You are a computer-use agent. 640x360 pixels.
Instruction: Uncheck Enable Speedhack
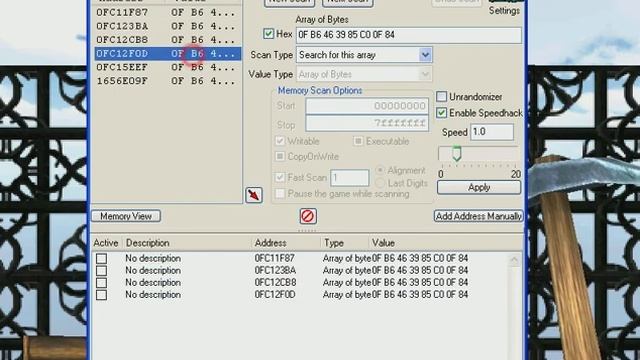pyautogui.click(x=441, y=113)
